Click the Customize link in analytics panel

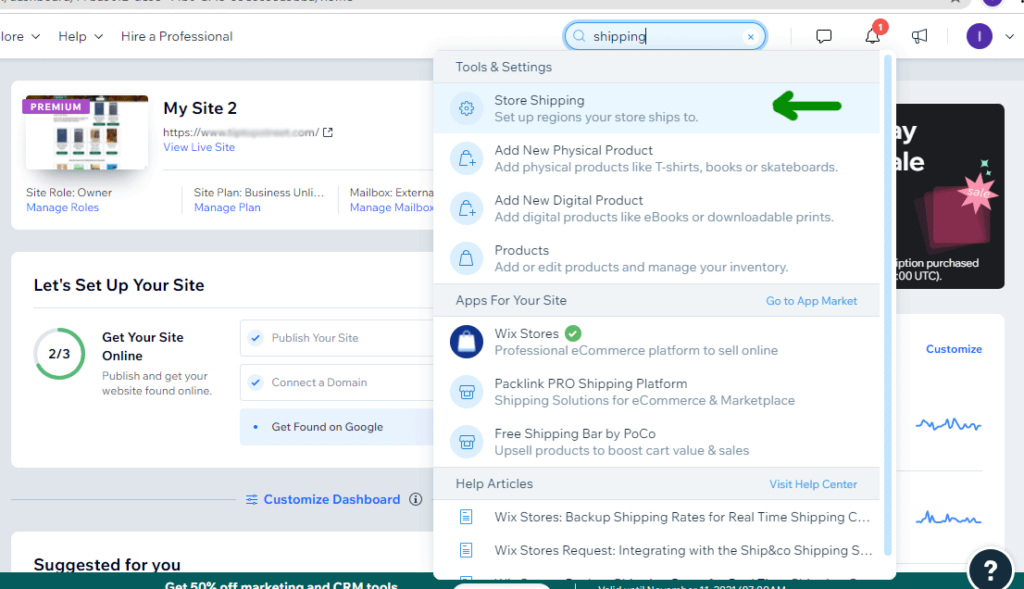(x=953, y=349)
